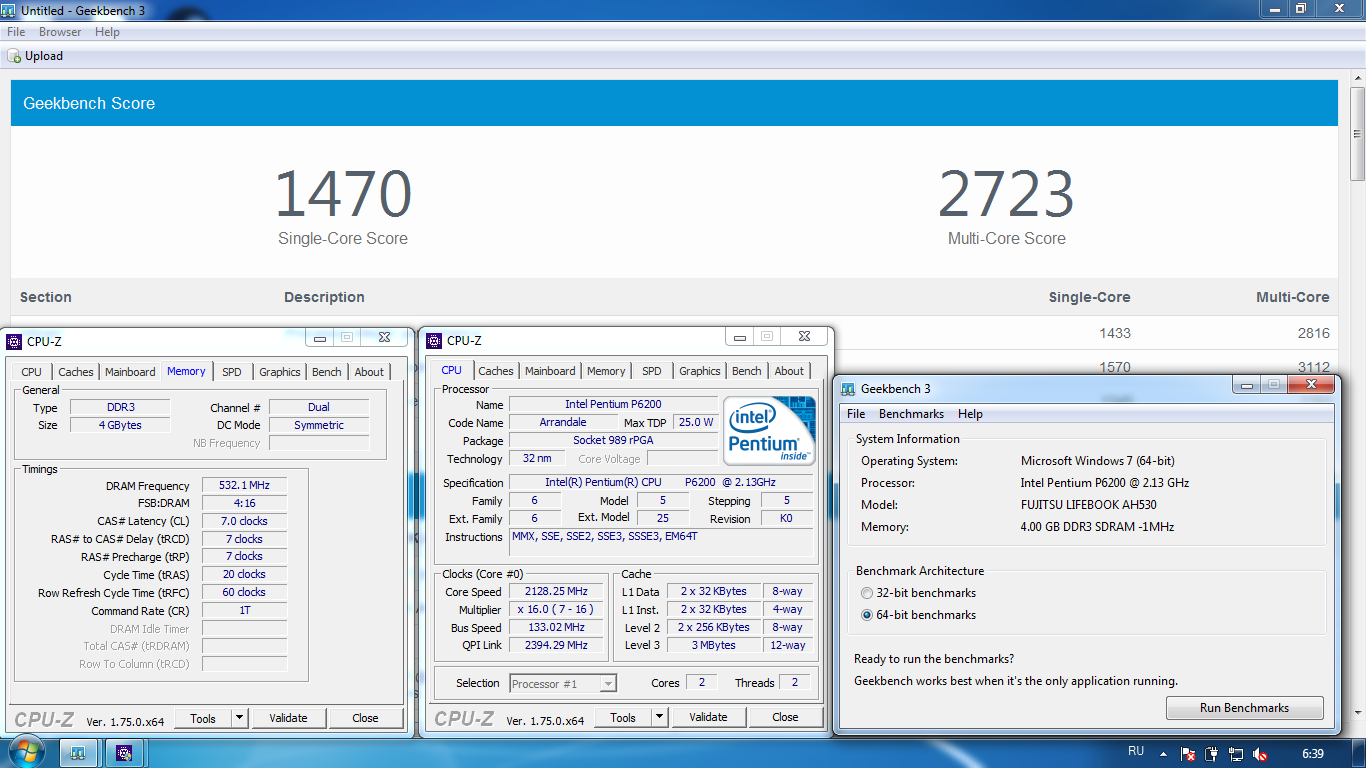Open Help menu in Geekbench 3 dialog
Viewport: 1366px width, 768px height.
pyautogui.click(x=970, y=414)
